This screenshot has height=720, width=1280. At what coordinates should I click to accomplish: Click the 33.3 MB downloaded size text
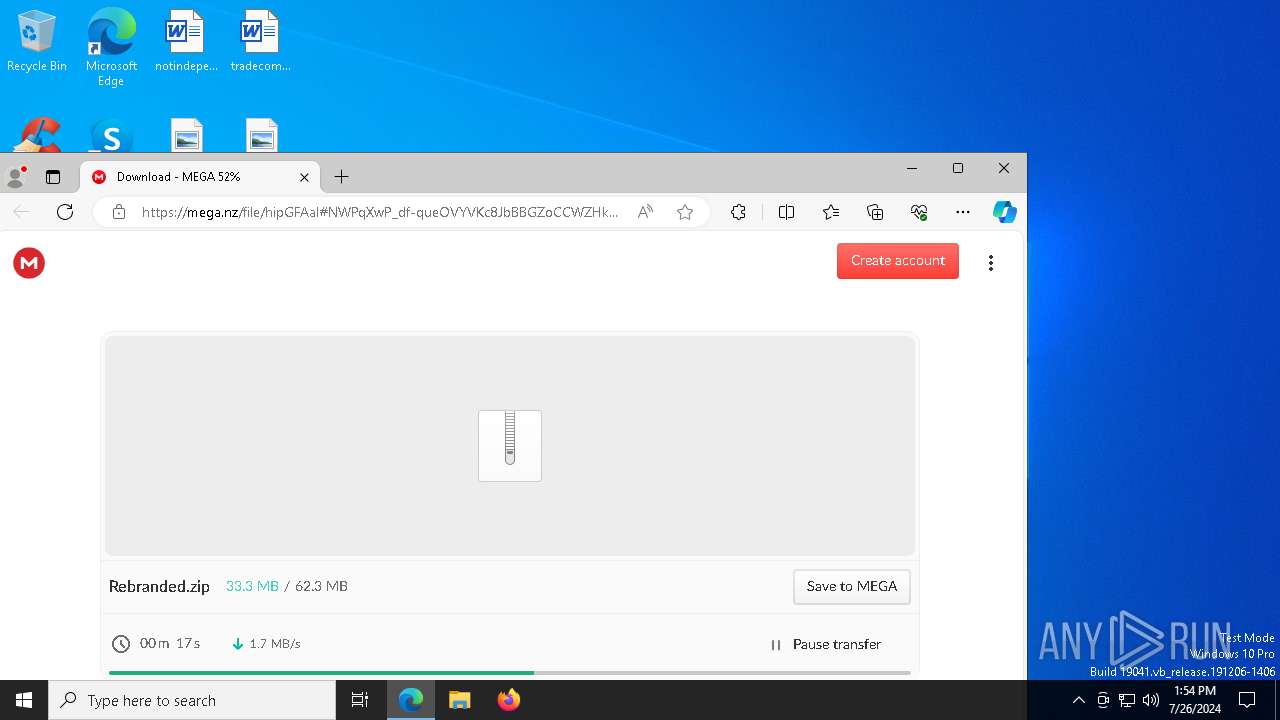pos(252,586)
